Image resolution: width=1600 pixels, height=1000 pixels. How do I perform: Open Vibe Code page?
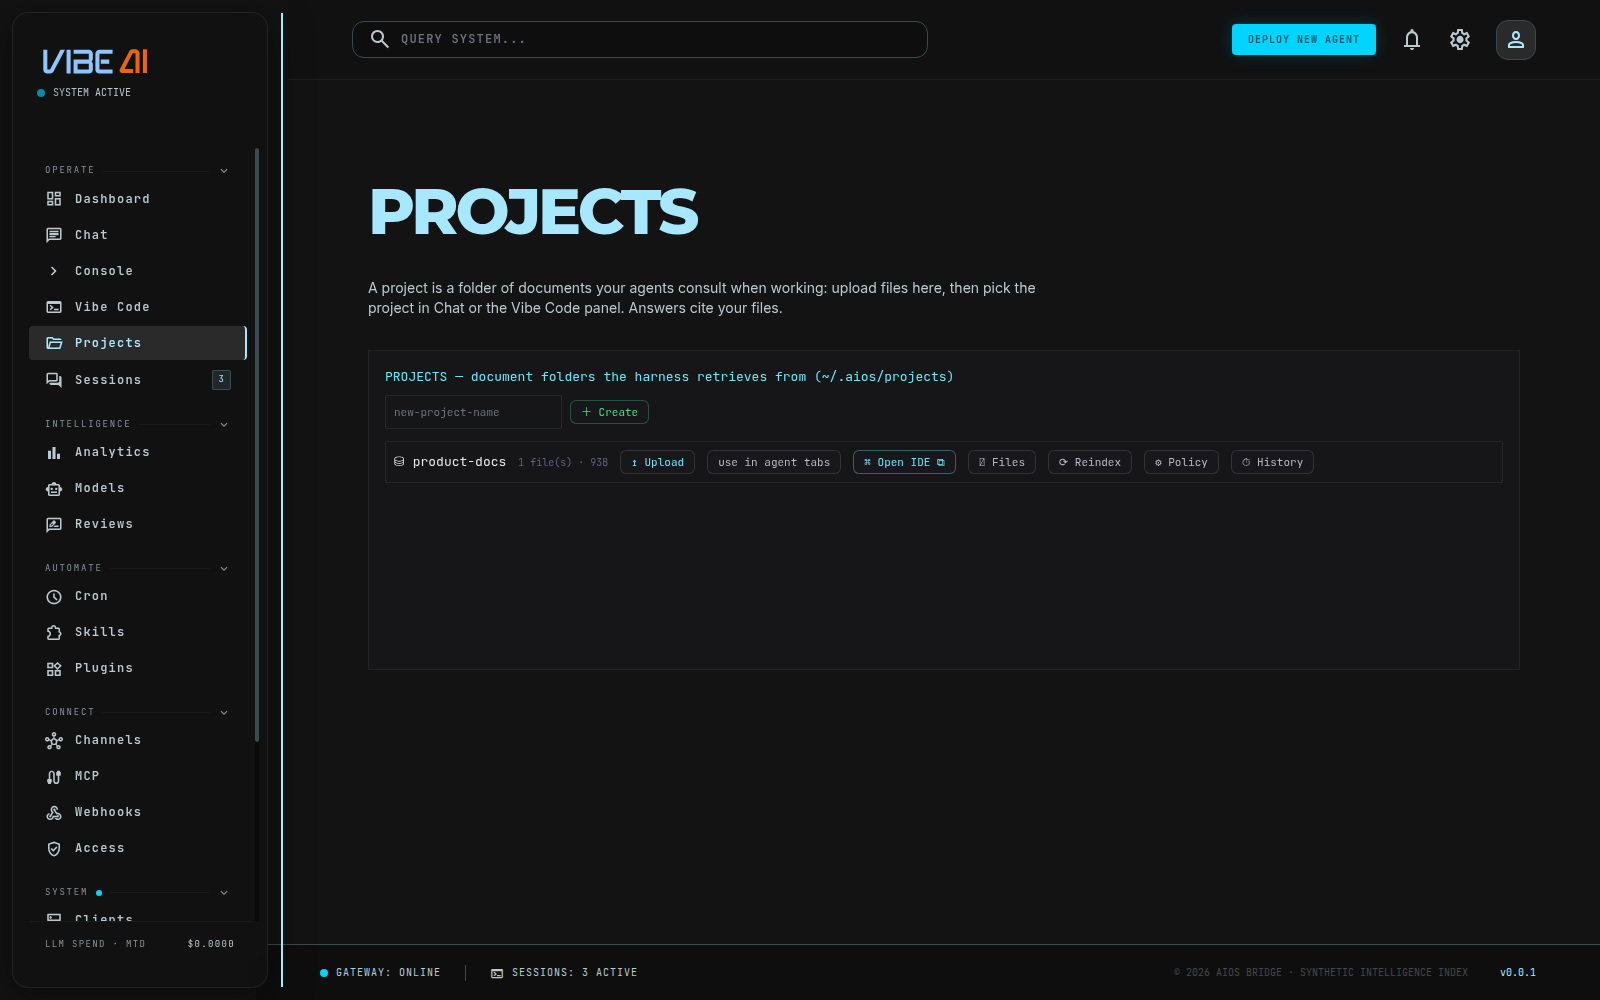[138, 307]
